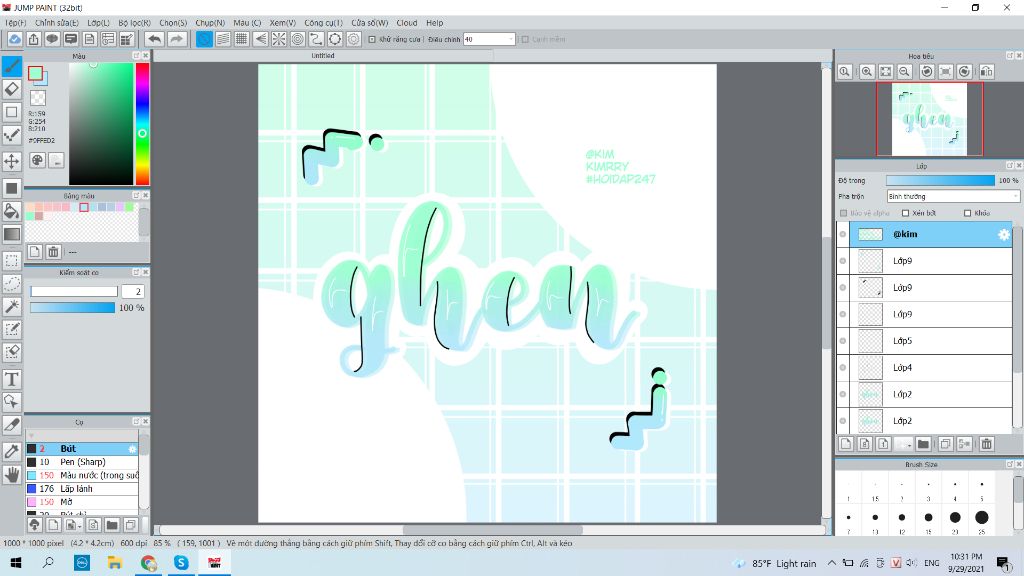Open the Help menu
Viewport: 1024px width, 576px height.
pos(435,23)
